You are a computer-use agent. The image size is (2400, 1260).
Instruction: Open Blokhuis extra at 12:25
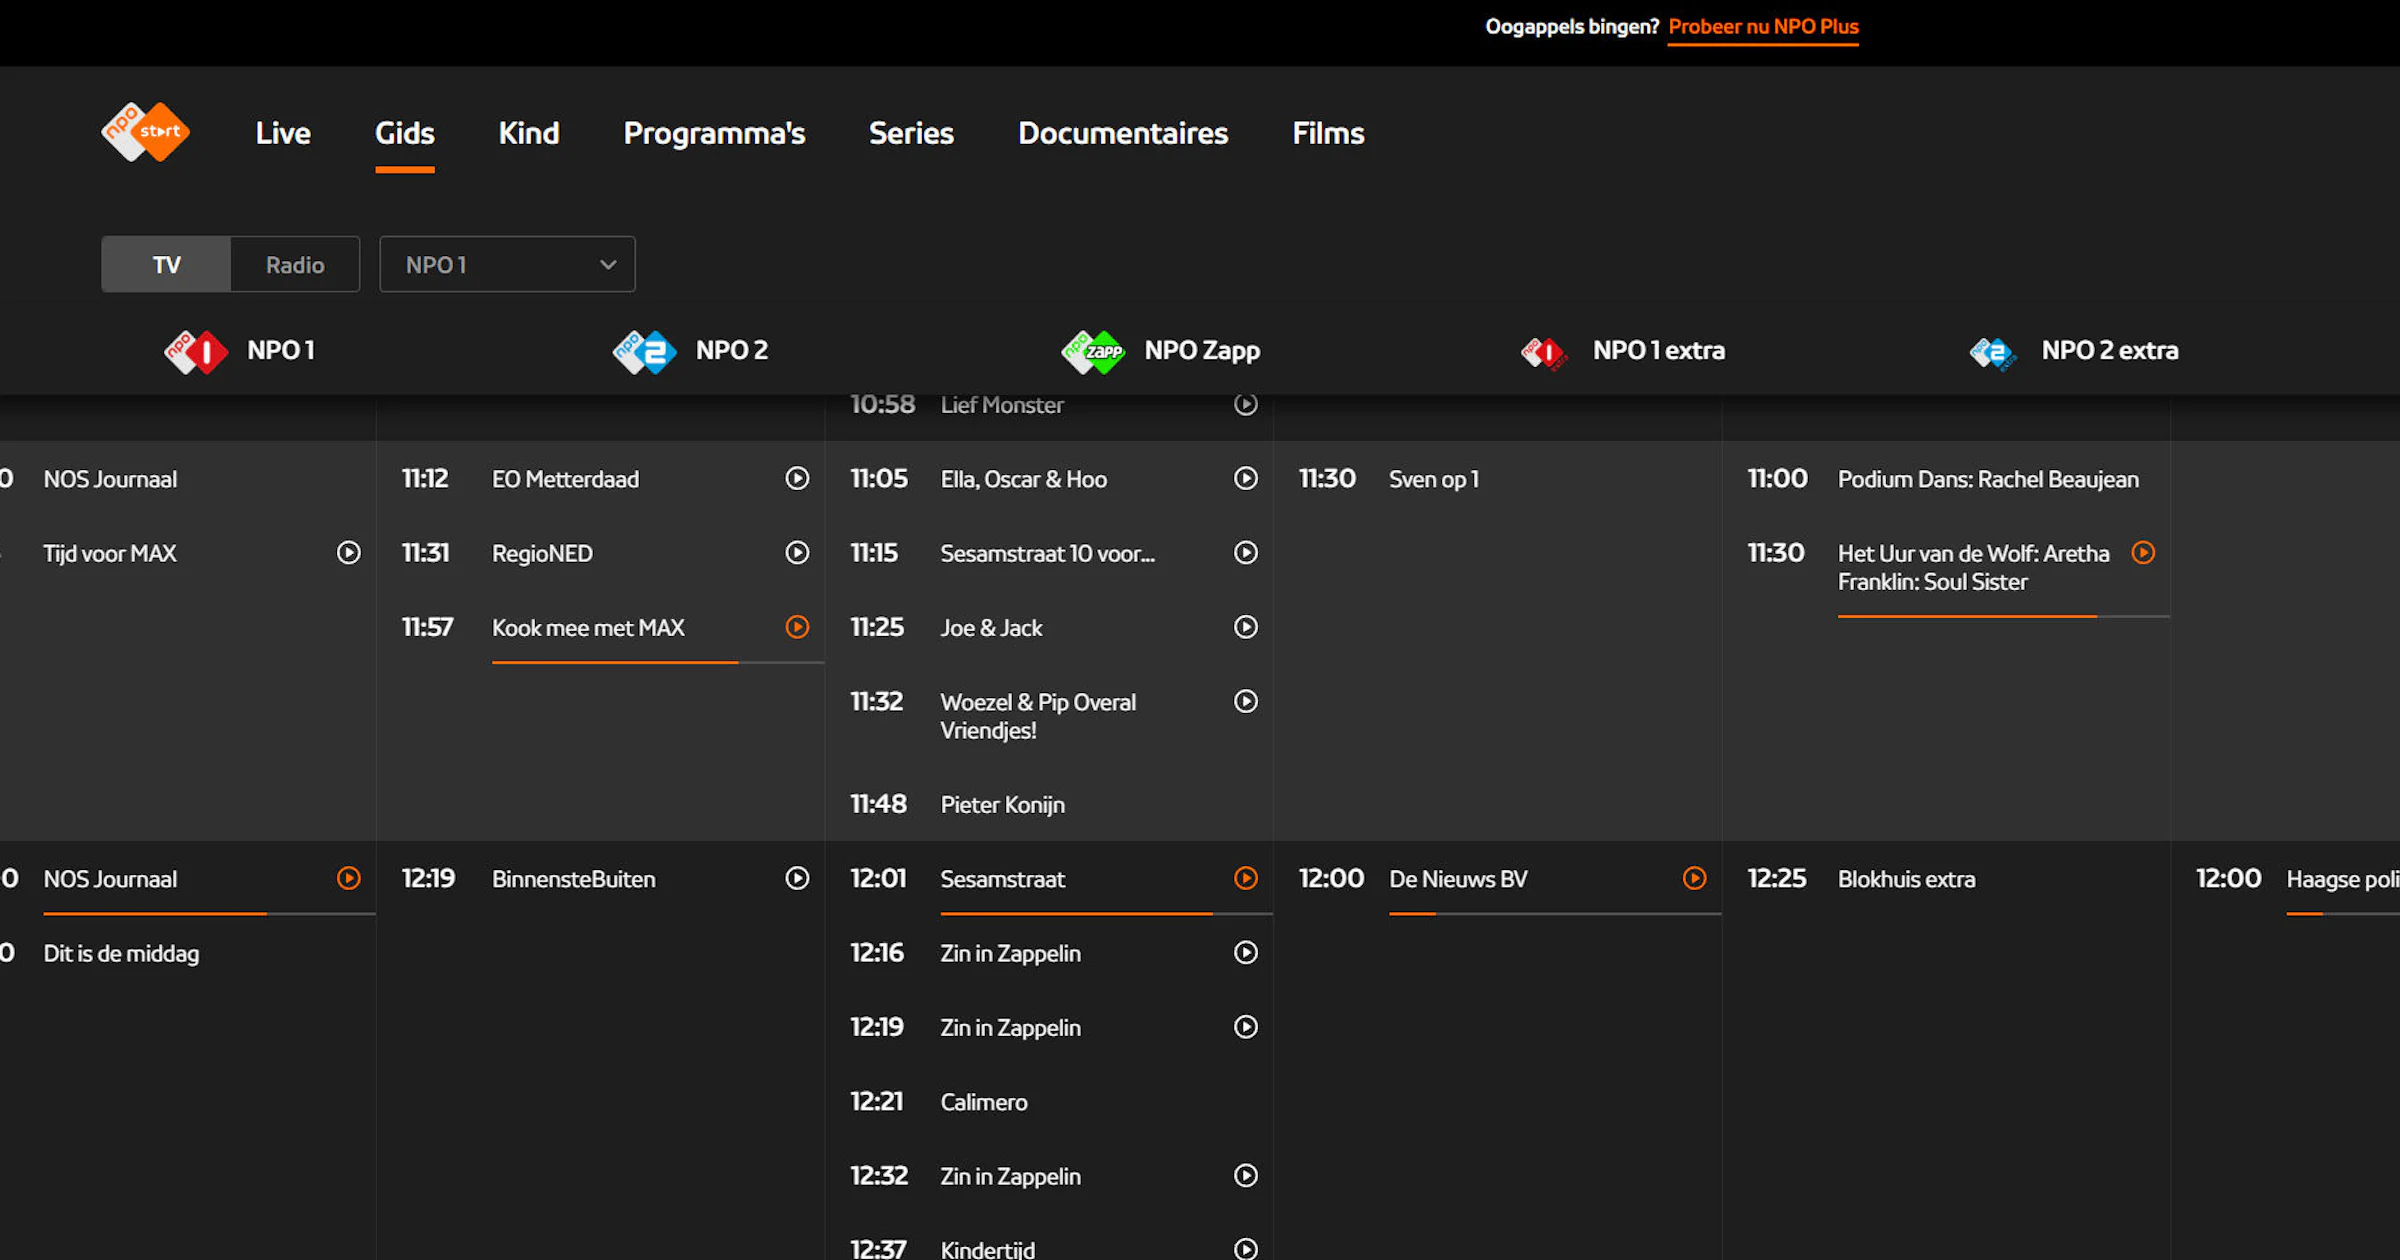tap(1907, 879)
